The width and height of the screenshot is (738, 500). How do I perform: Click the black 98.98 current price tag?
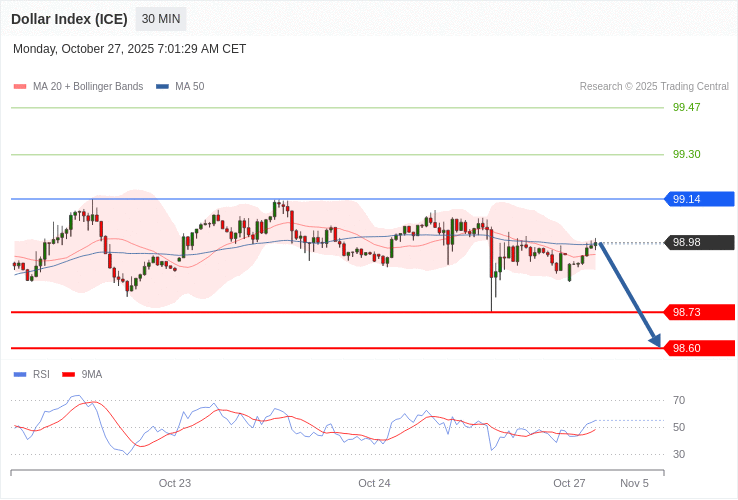click(x=699, y=242)
